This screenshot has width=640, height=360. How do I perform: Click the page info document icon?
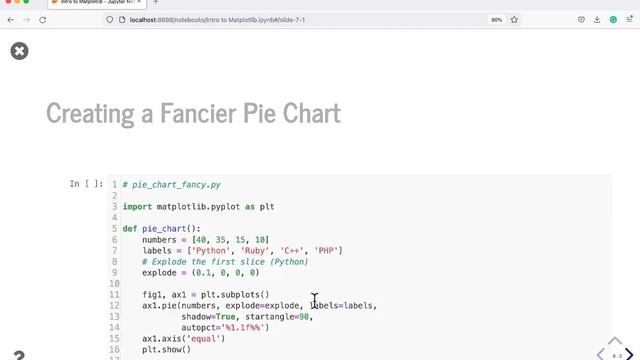click(122, 20)
